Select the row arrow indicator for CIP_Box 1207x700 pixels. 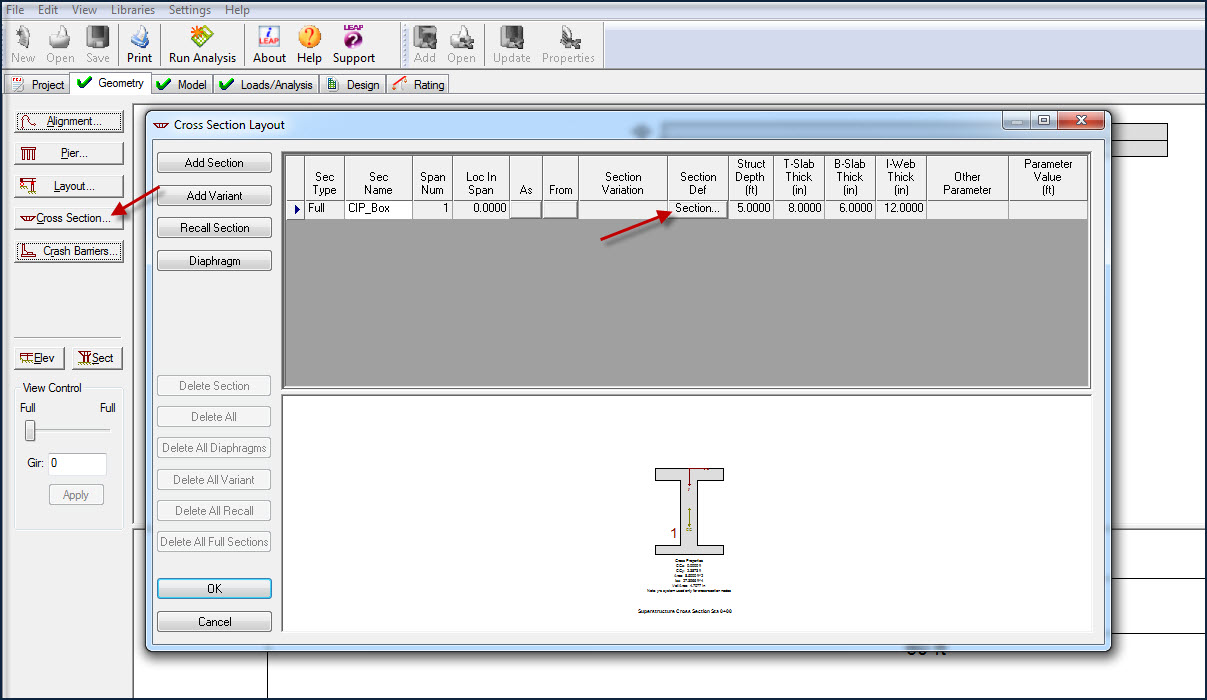point(297,210)
